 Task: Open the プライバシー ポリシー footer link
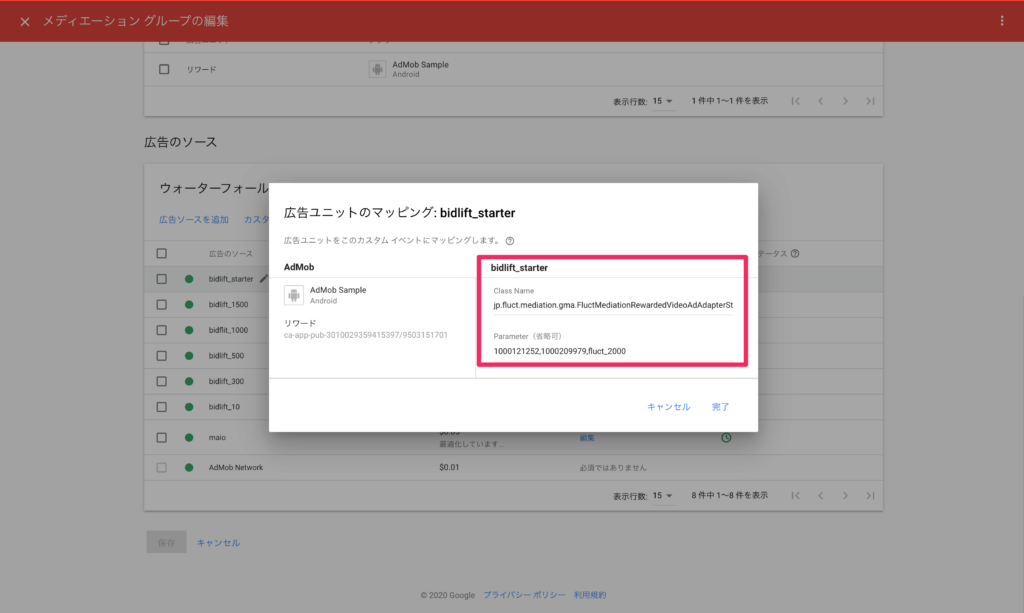coord(524,595)
